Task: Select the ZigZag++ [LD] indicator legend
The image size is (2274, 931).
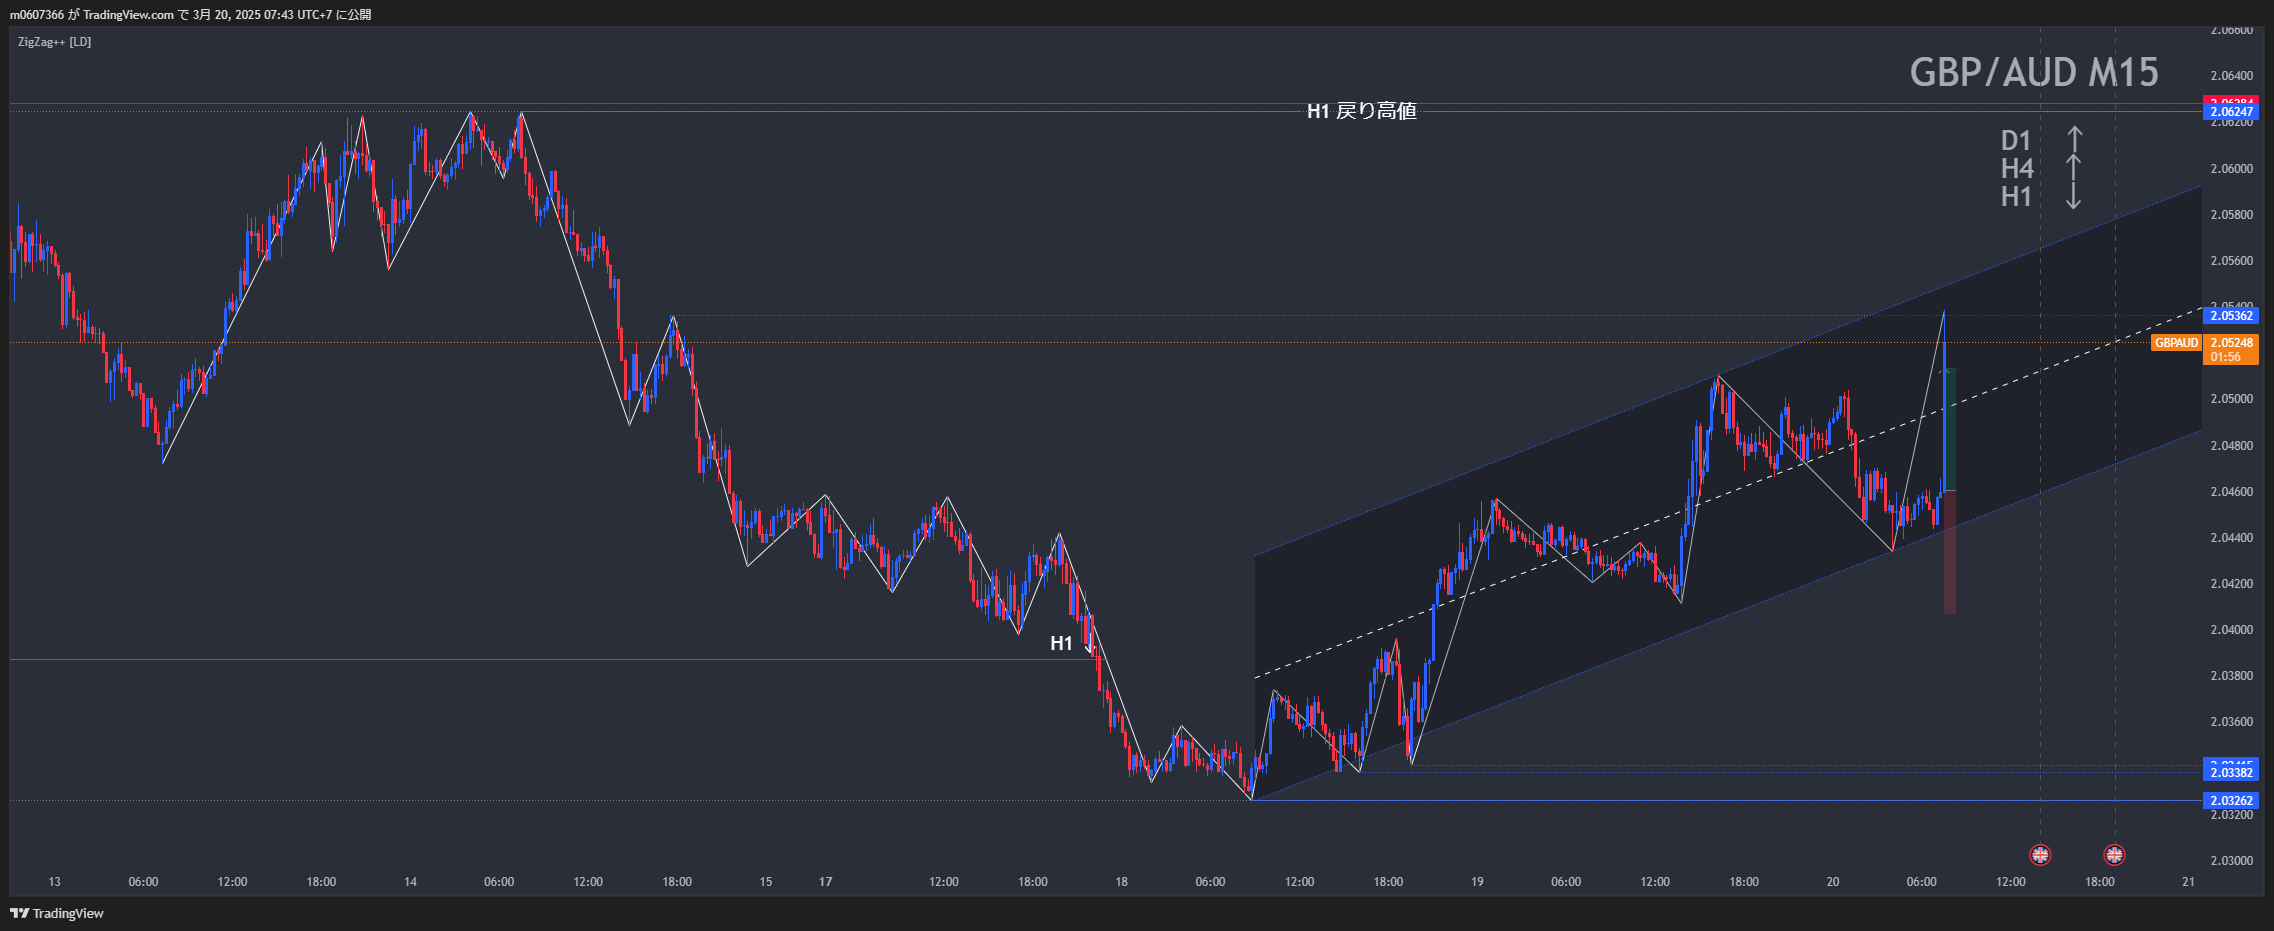Action: point(55,42)
